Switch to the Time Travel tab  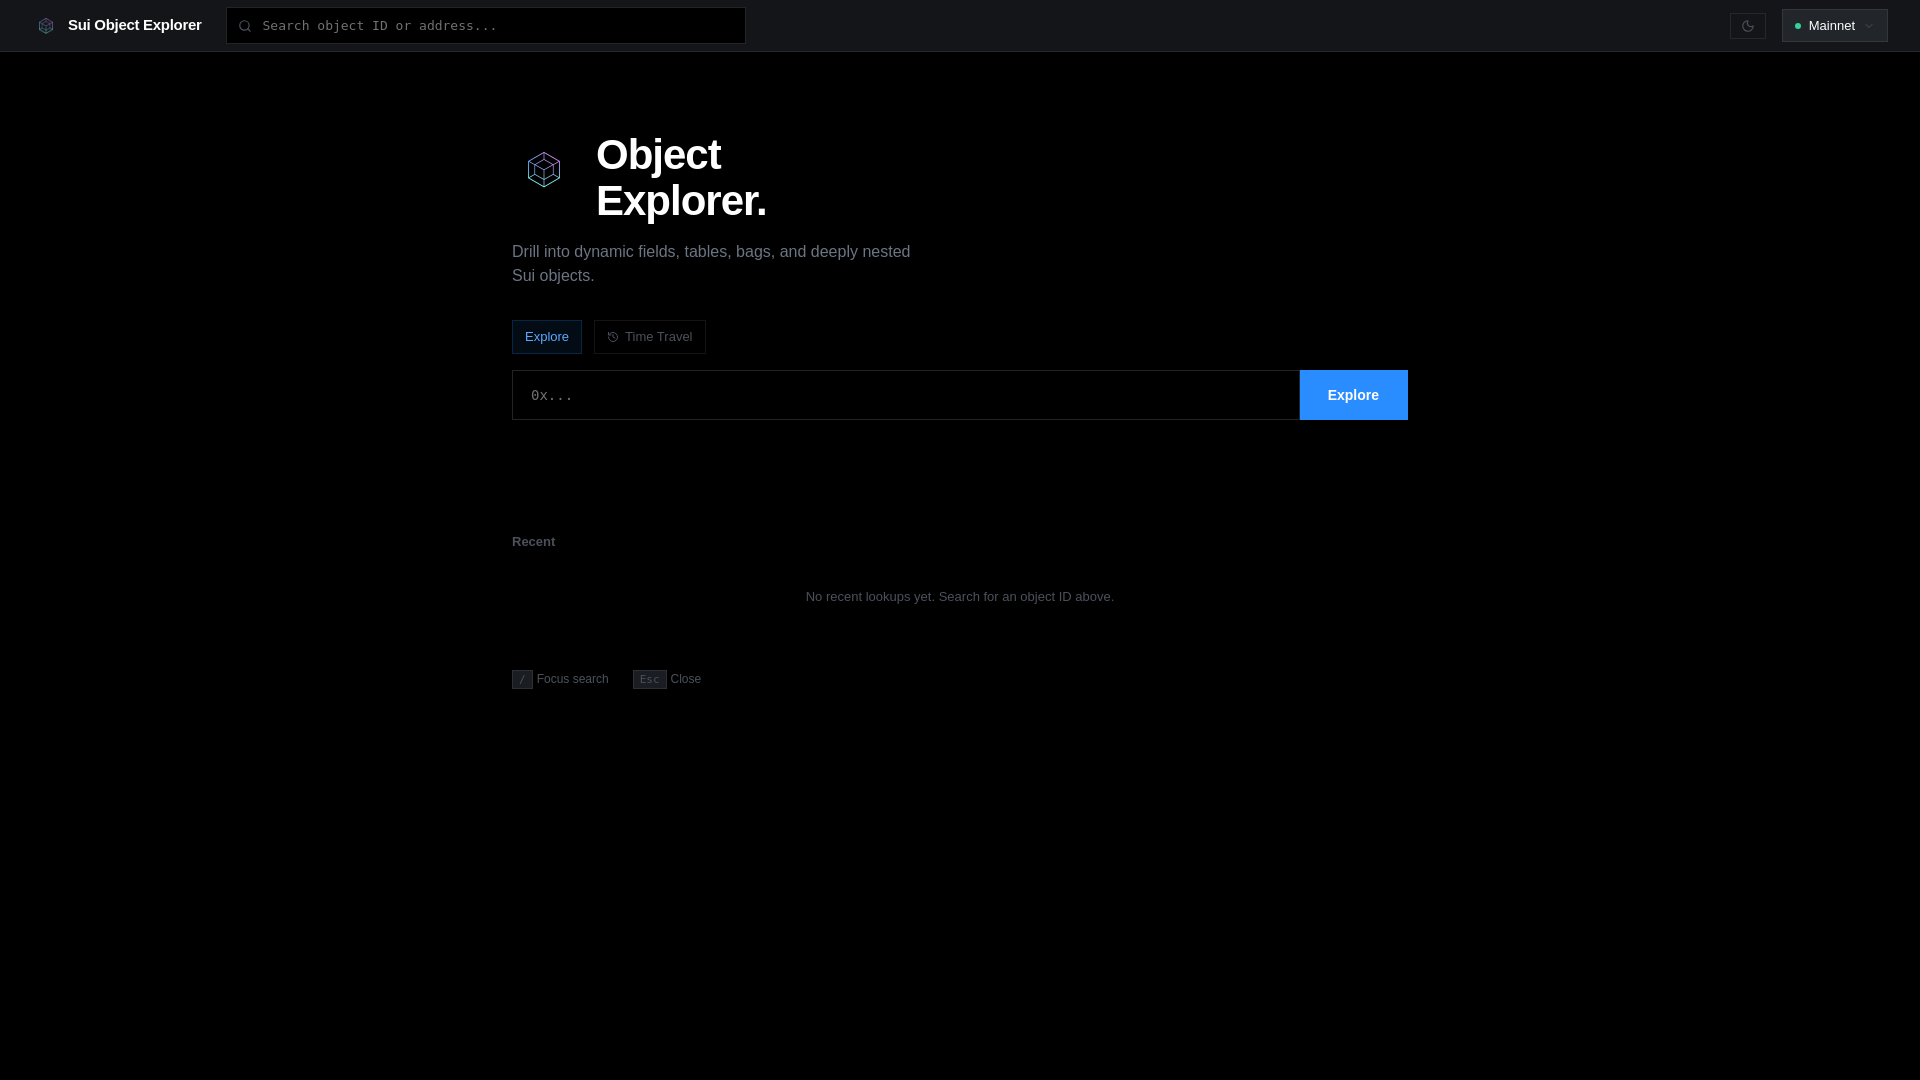650,337
